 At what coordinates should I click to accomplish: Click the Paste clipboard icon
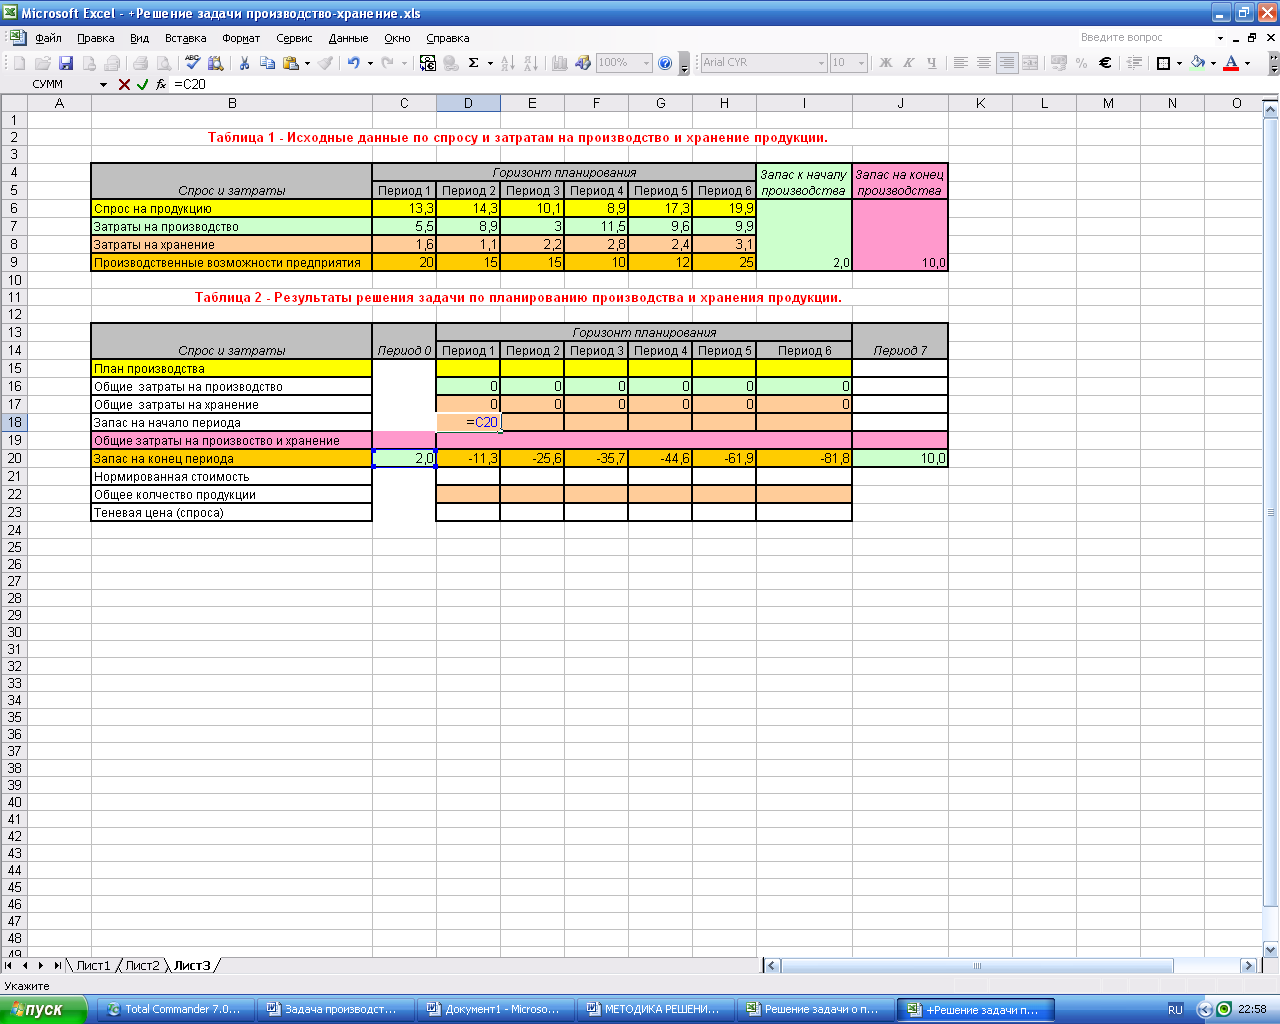tap(290, 63)
